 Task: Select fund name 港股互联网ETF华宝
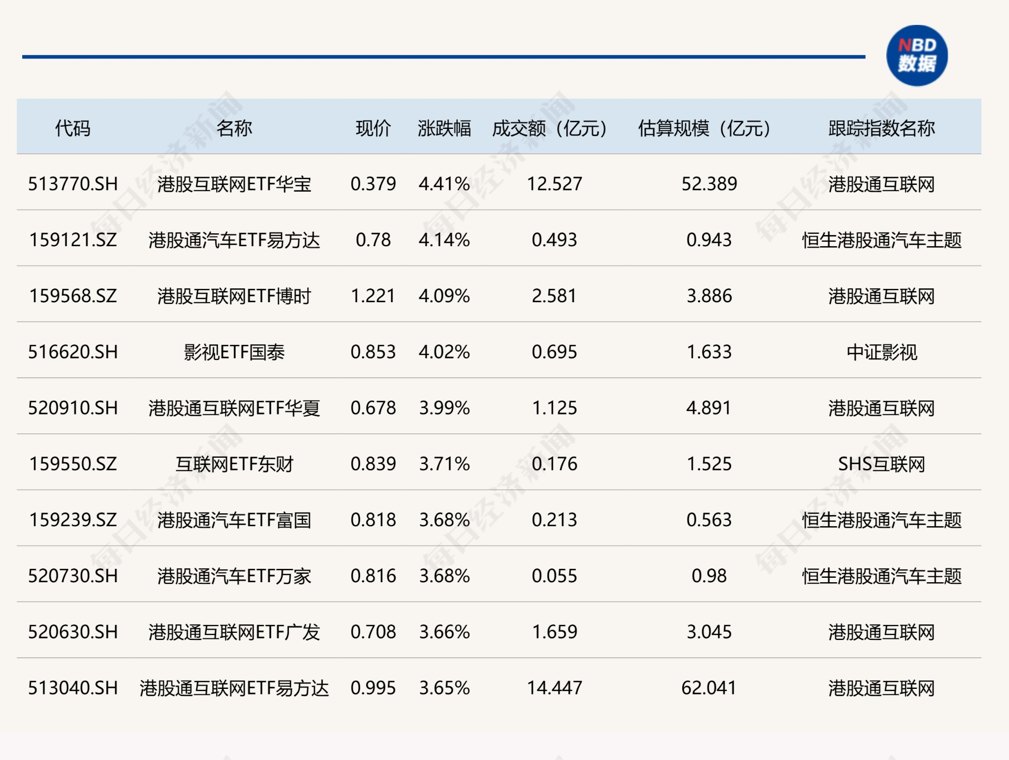point(234,184)
